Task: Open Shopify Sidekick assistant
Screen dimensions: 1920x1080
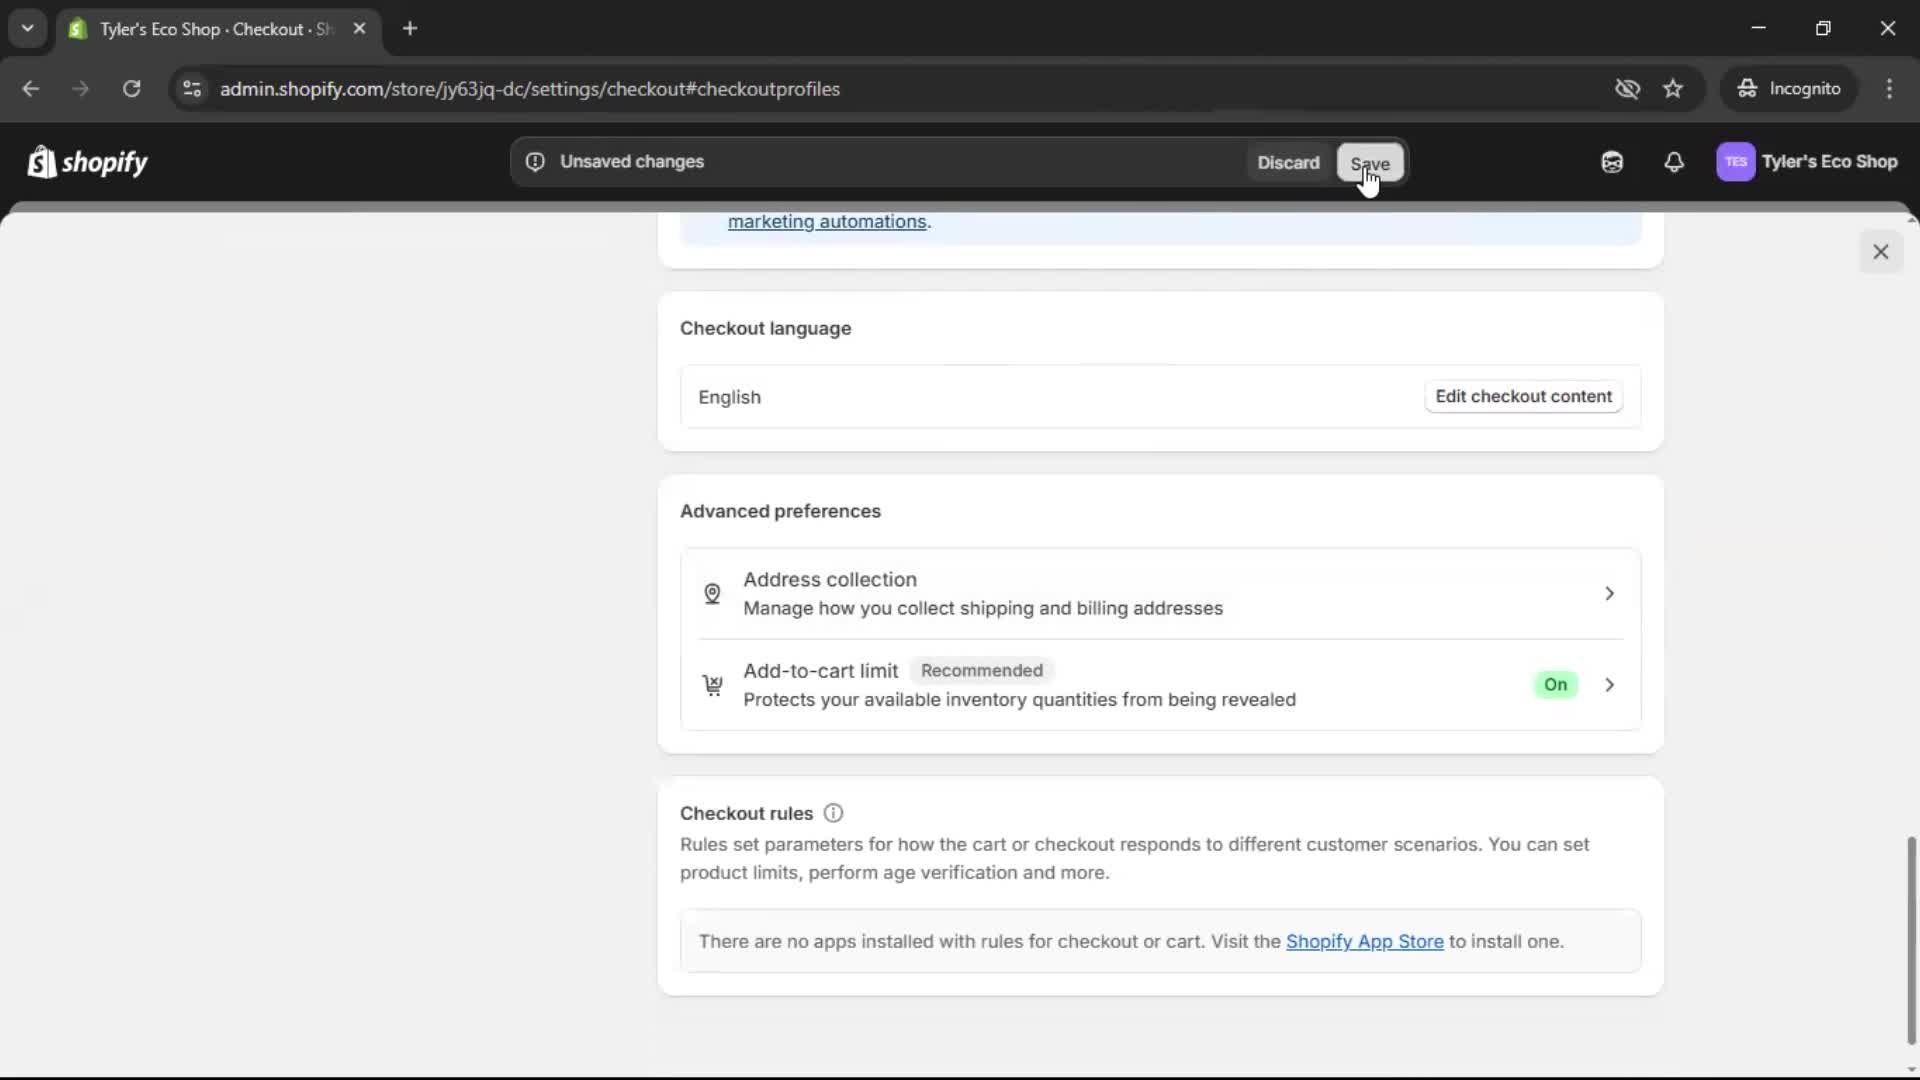Action: click(1611, 162)
